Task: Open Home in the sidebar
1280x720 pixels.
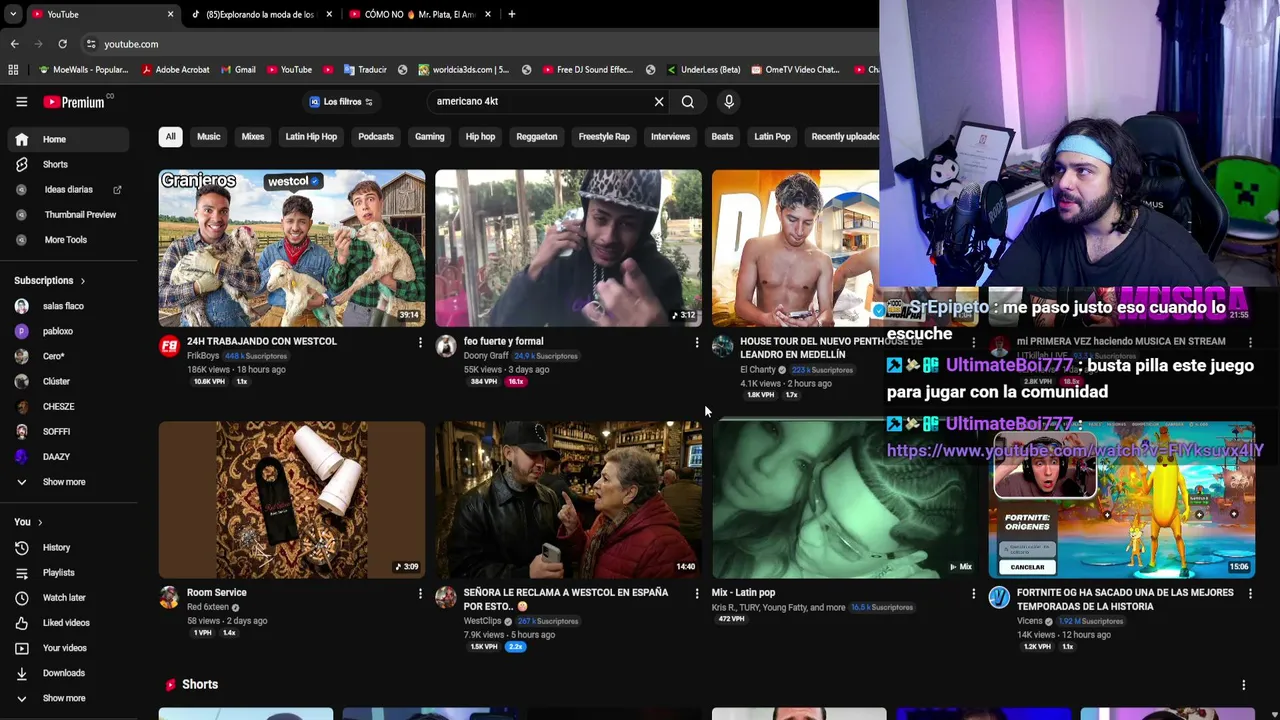Action: pos(66,139)
